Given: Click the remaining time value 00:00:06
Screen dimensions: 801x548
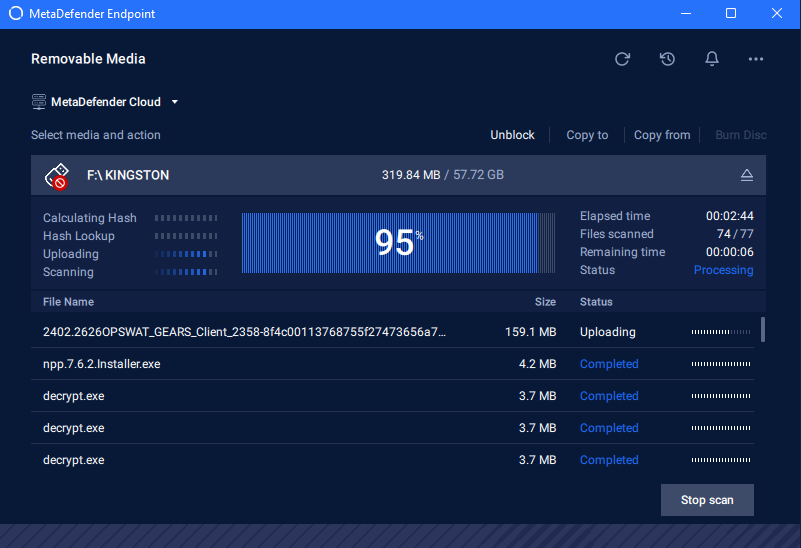Looking at the screenshot, I should (729, 252).
